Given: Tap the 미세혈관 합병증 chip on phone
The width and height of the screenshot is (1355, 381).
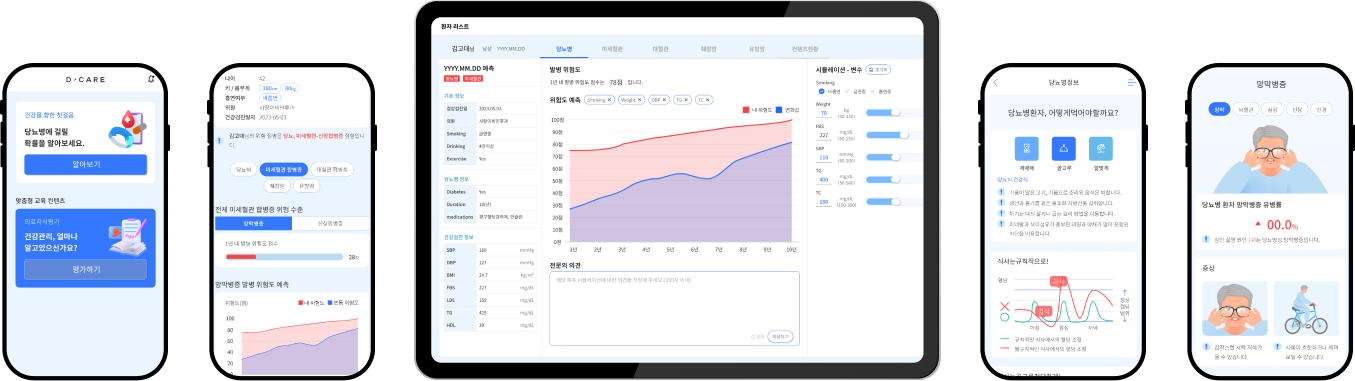Looking at the screenshot, I should pos(283,170).
